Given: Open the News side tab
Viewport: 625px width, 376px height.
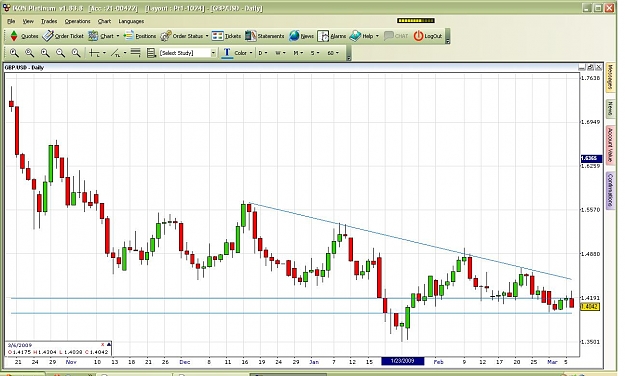Looking at the screenshot, I should 610,108.
